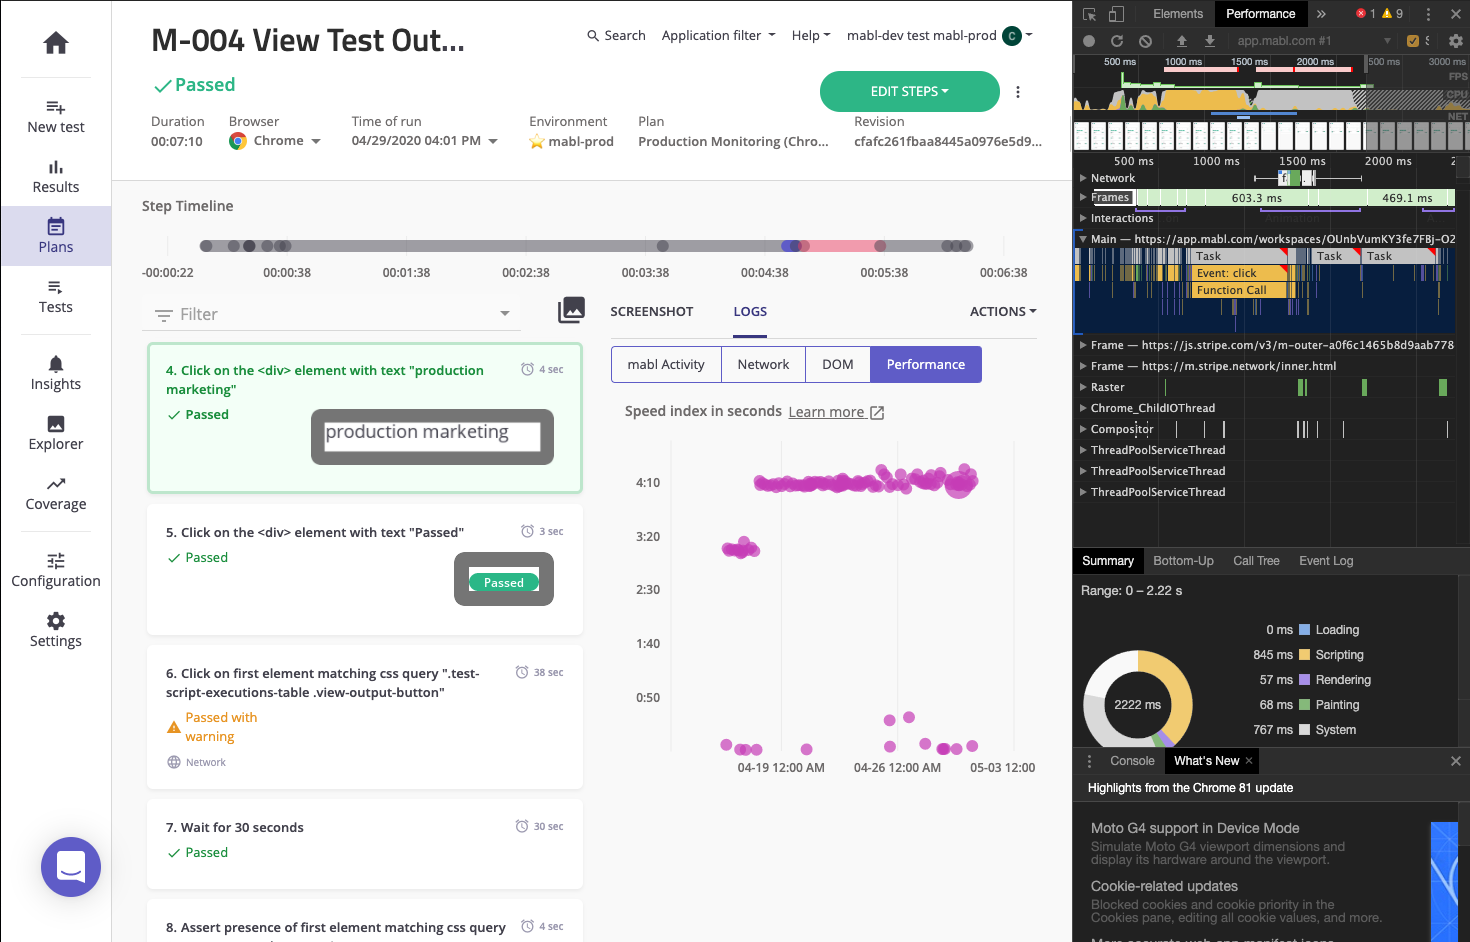Open the ACTIONS dropdown

click(1003, 312)
